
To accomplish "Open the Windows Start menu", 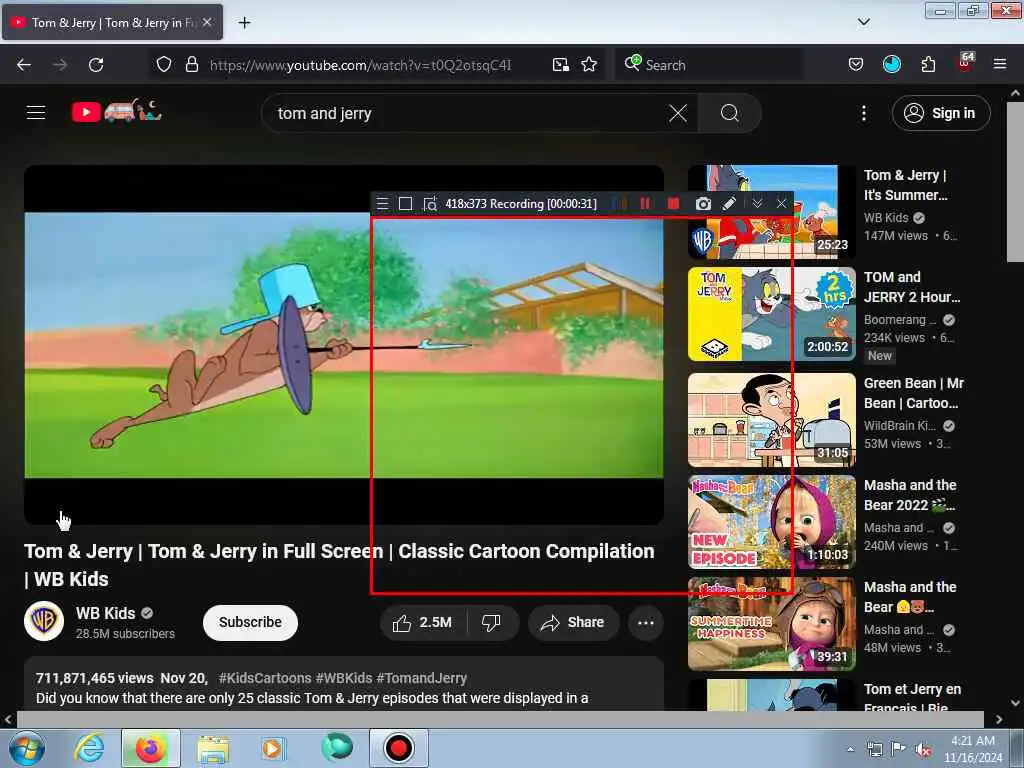I will tap(25, 748).
